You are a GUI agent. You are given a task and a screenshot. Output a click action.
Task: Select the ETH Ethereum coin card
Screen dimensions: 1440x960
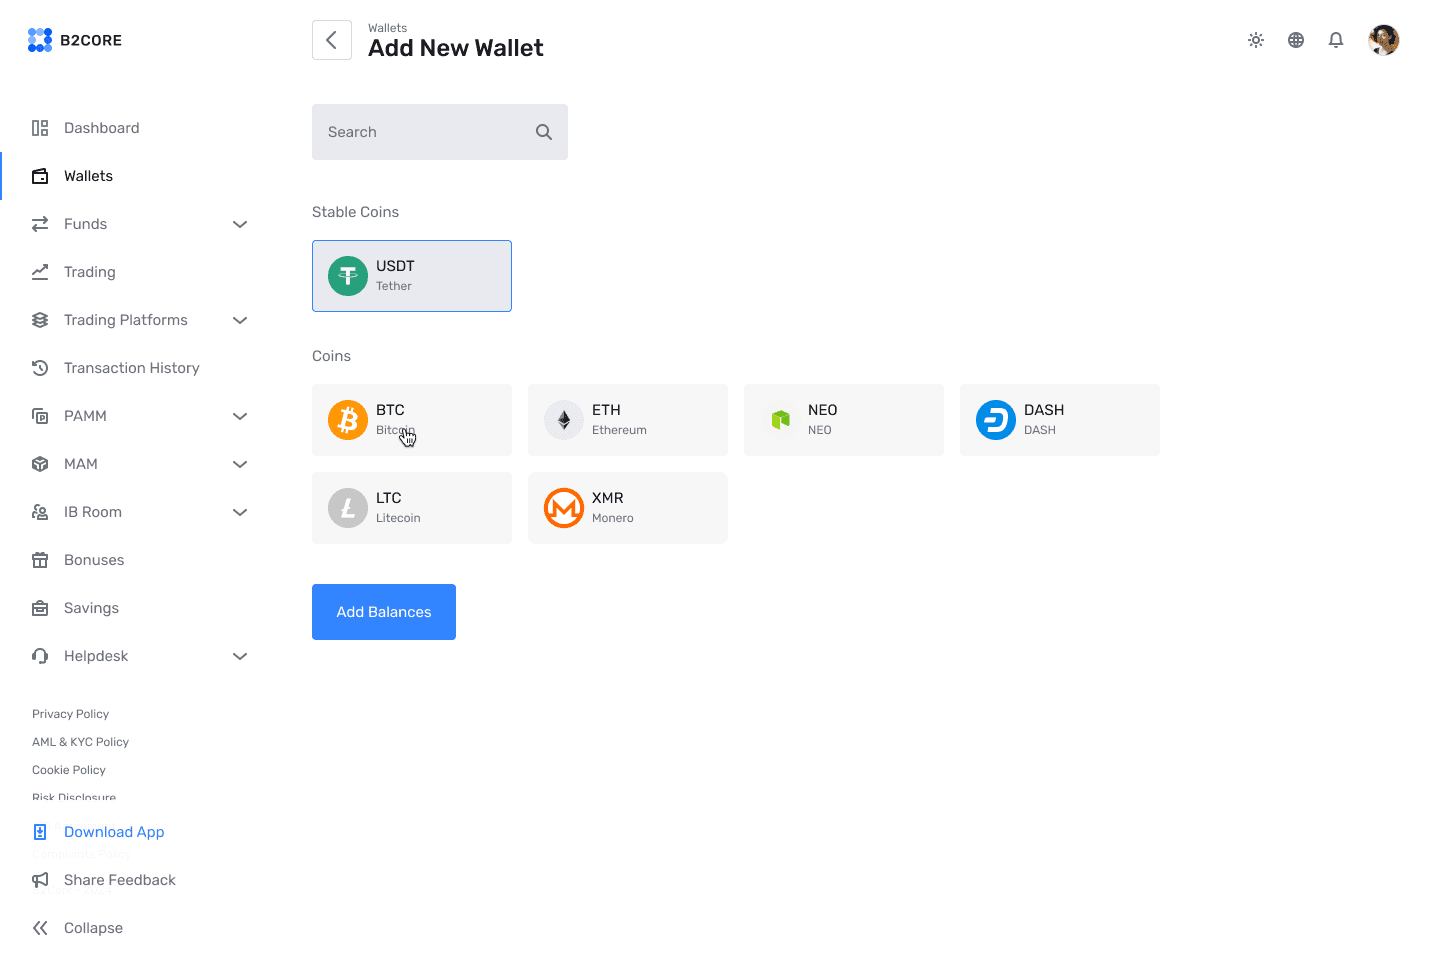pyautogui.click(x=627, y=419)
